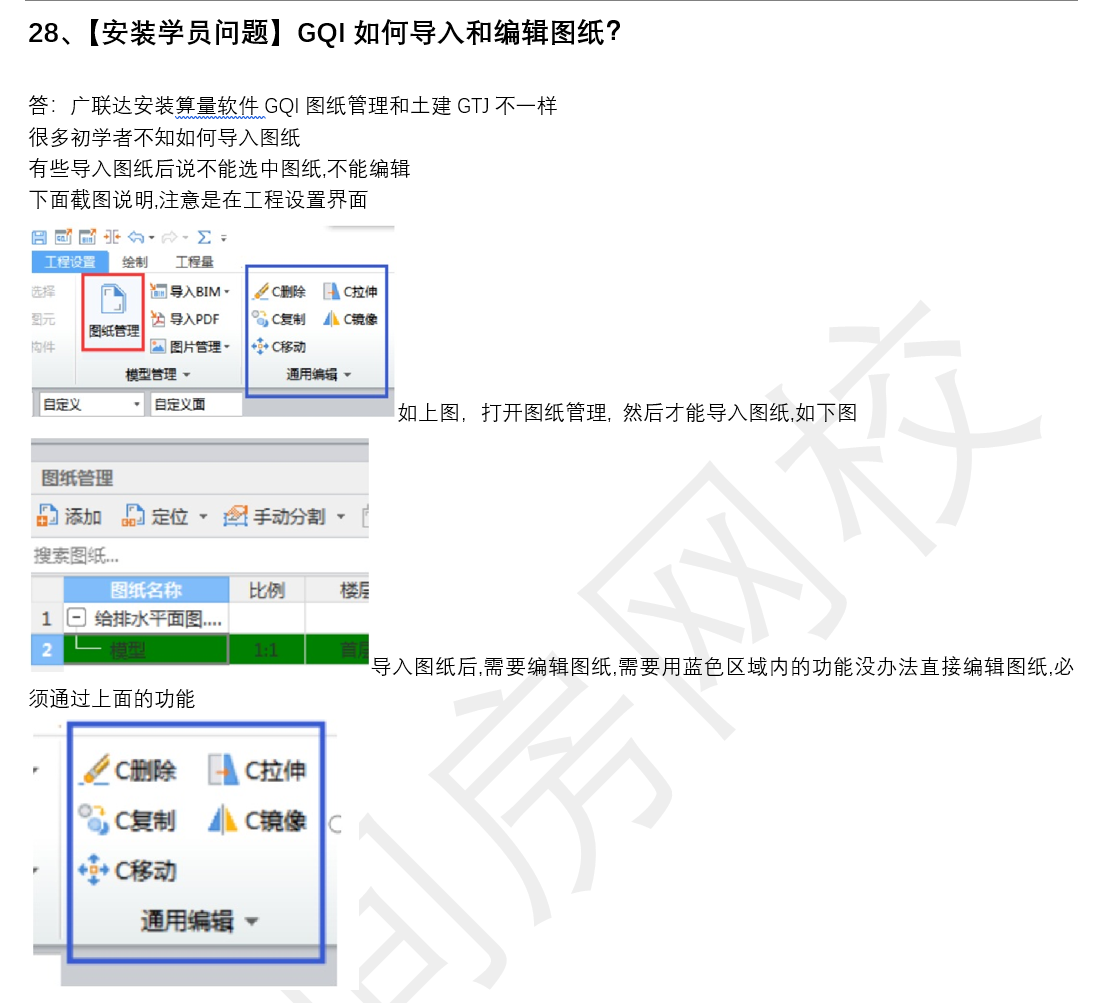Click the 定位 tool icon

coord(132,516)
